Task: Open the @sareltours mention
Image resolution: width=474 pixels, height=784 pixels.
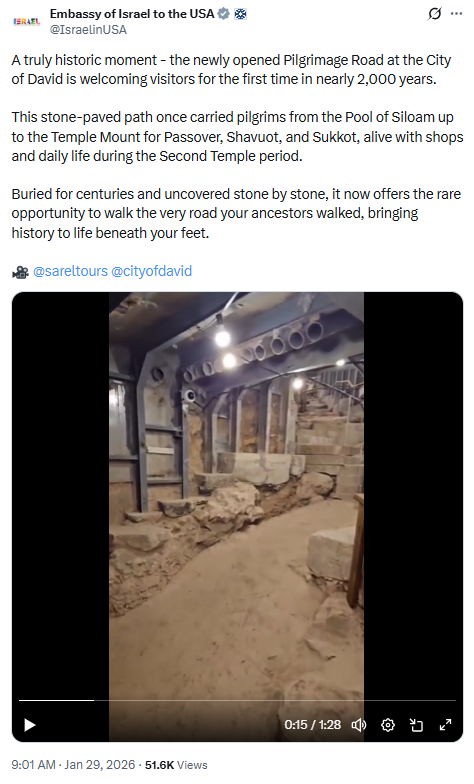Action: click(x=70, y=271)
